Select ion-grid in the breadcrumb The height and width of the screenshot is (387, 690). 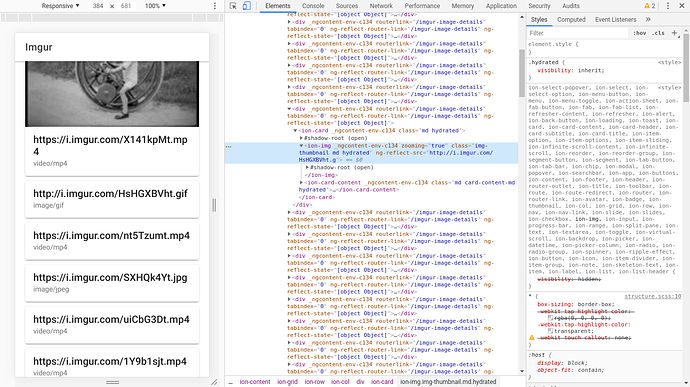[287, 382]
